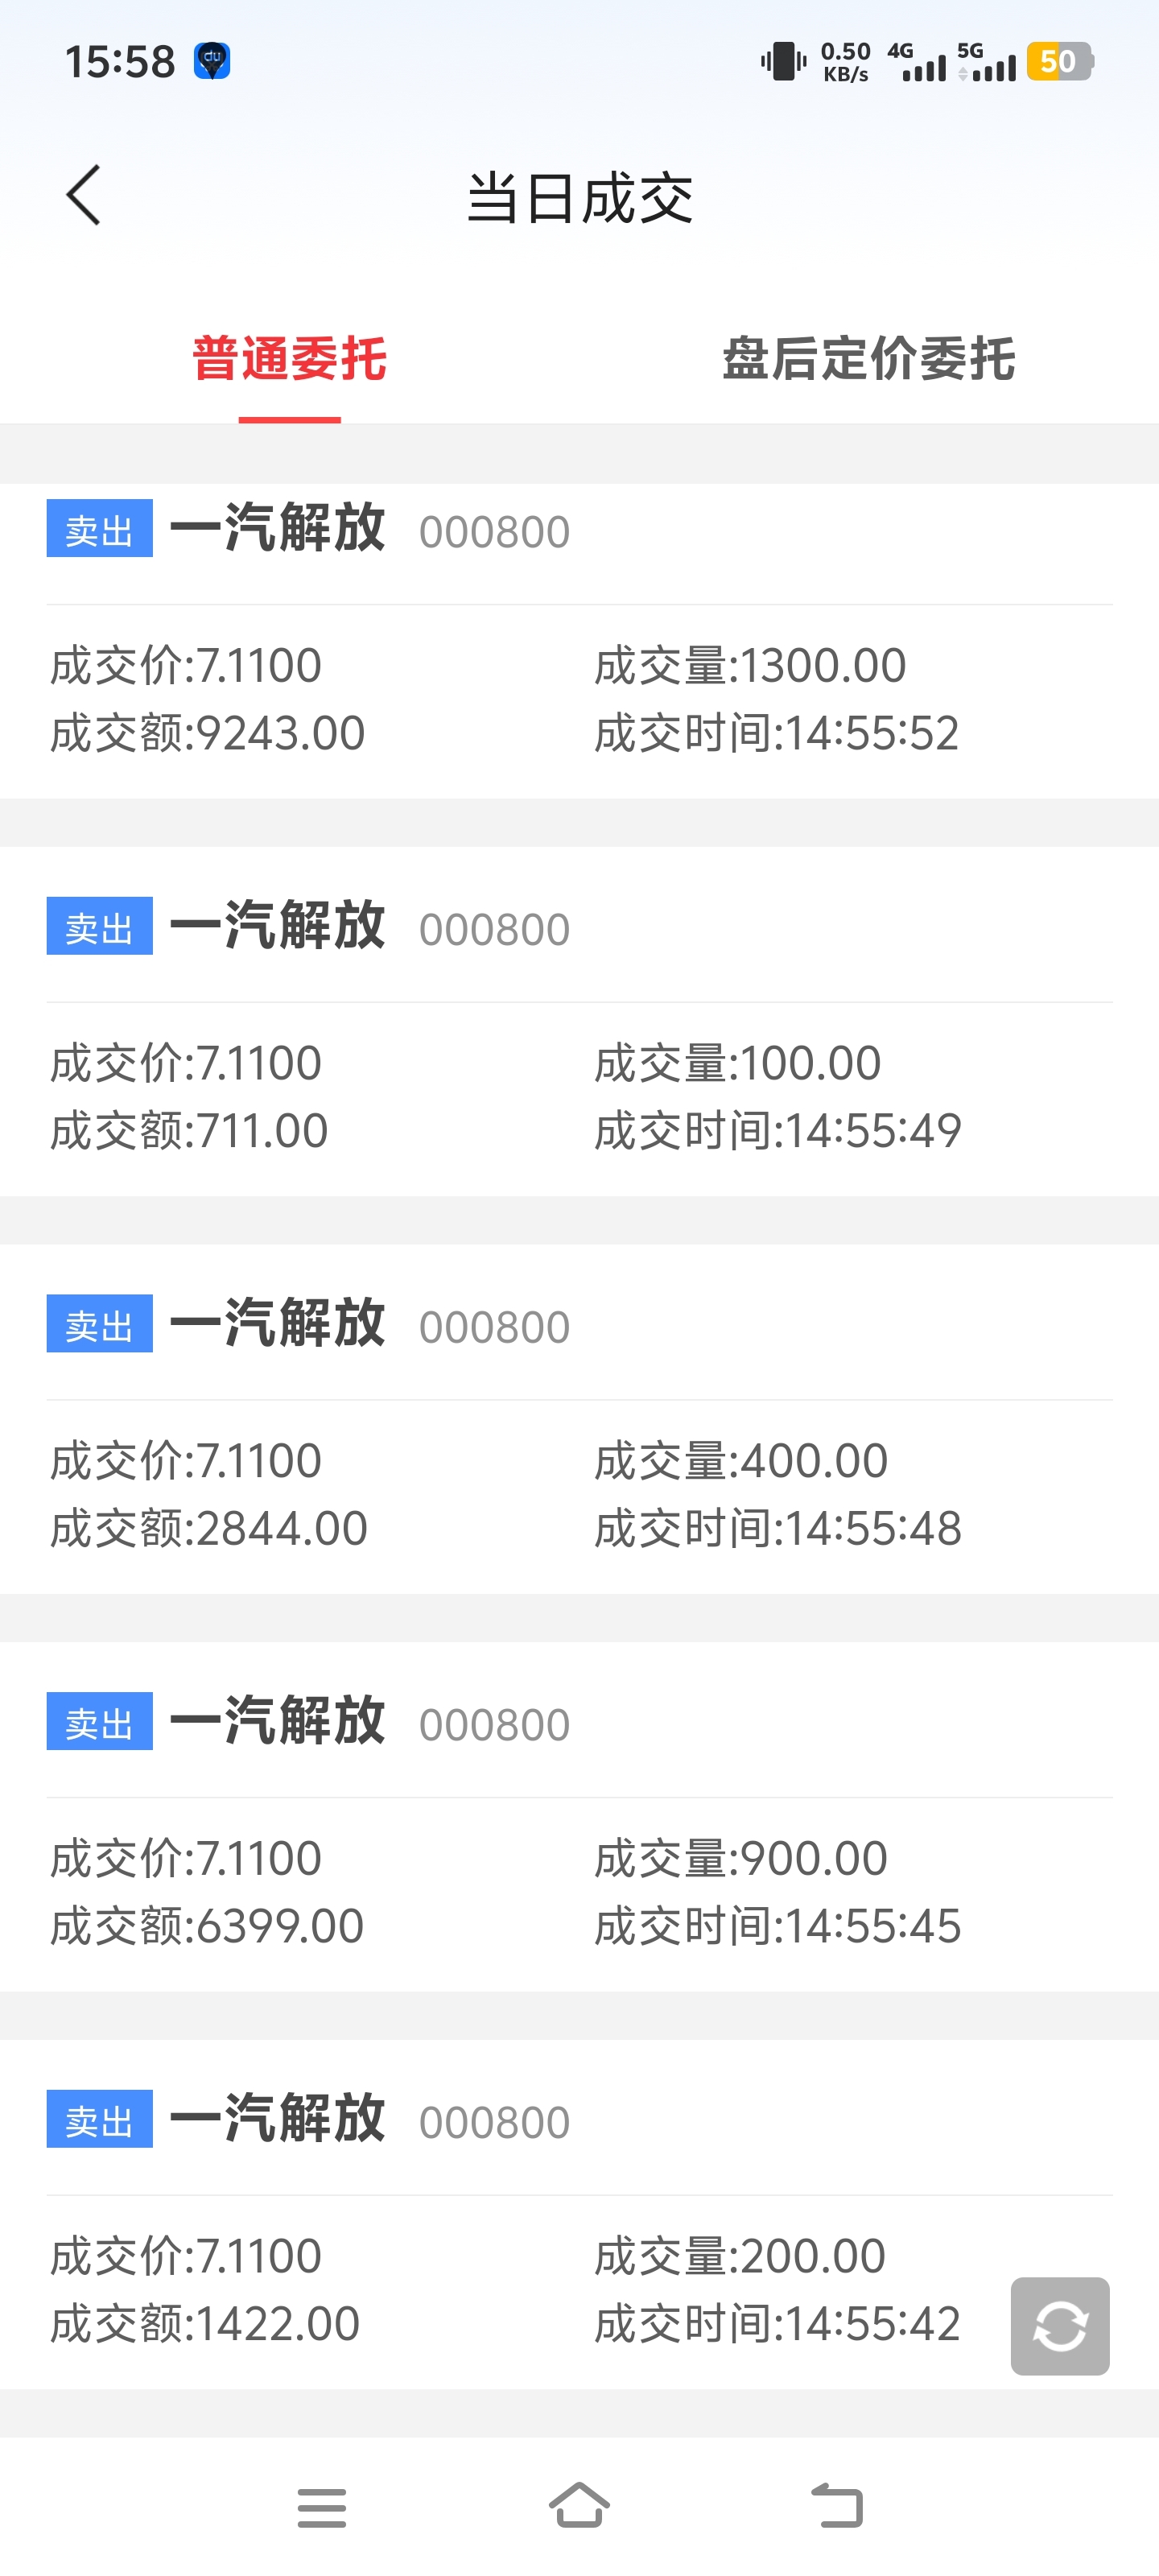Tap the 一汽解放 name in the first record
The image size is (1159, 2576).
click(x=277, y=528)
